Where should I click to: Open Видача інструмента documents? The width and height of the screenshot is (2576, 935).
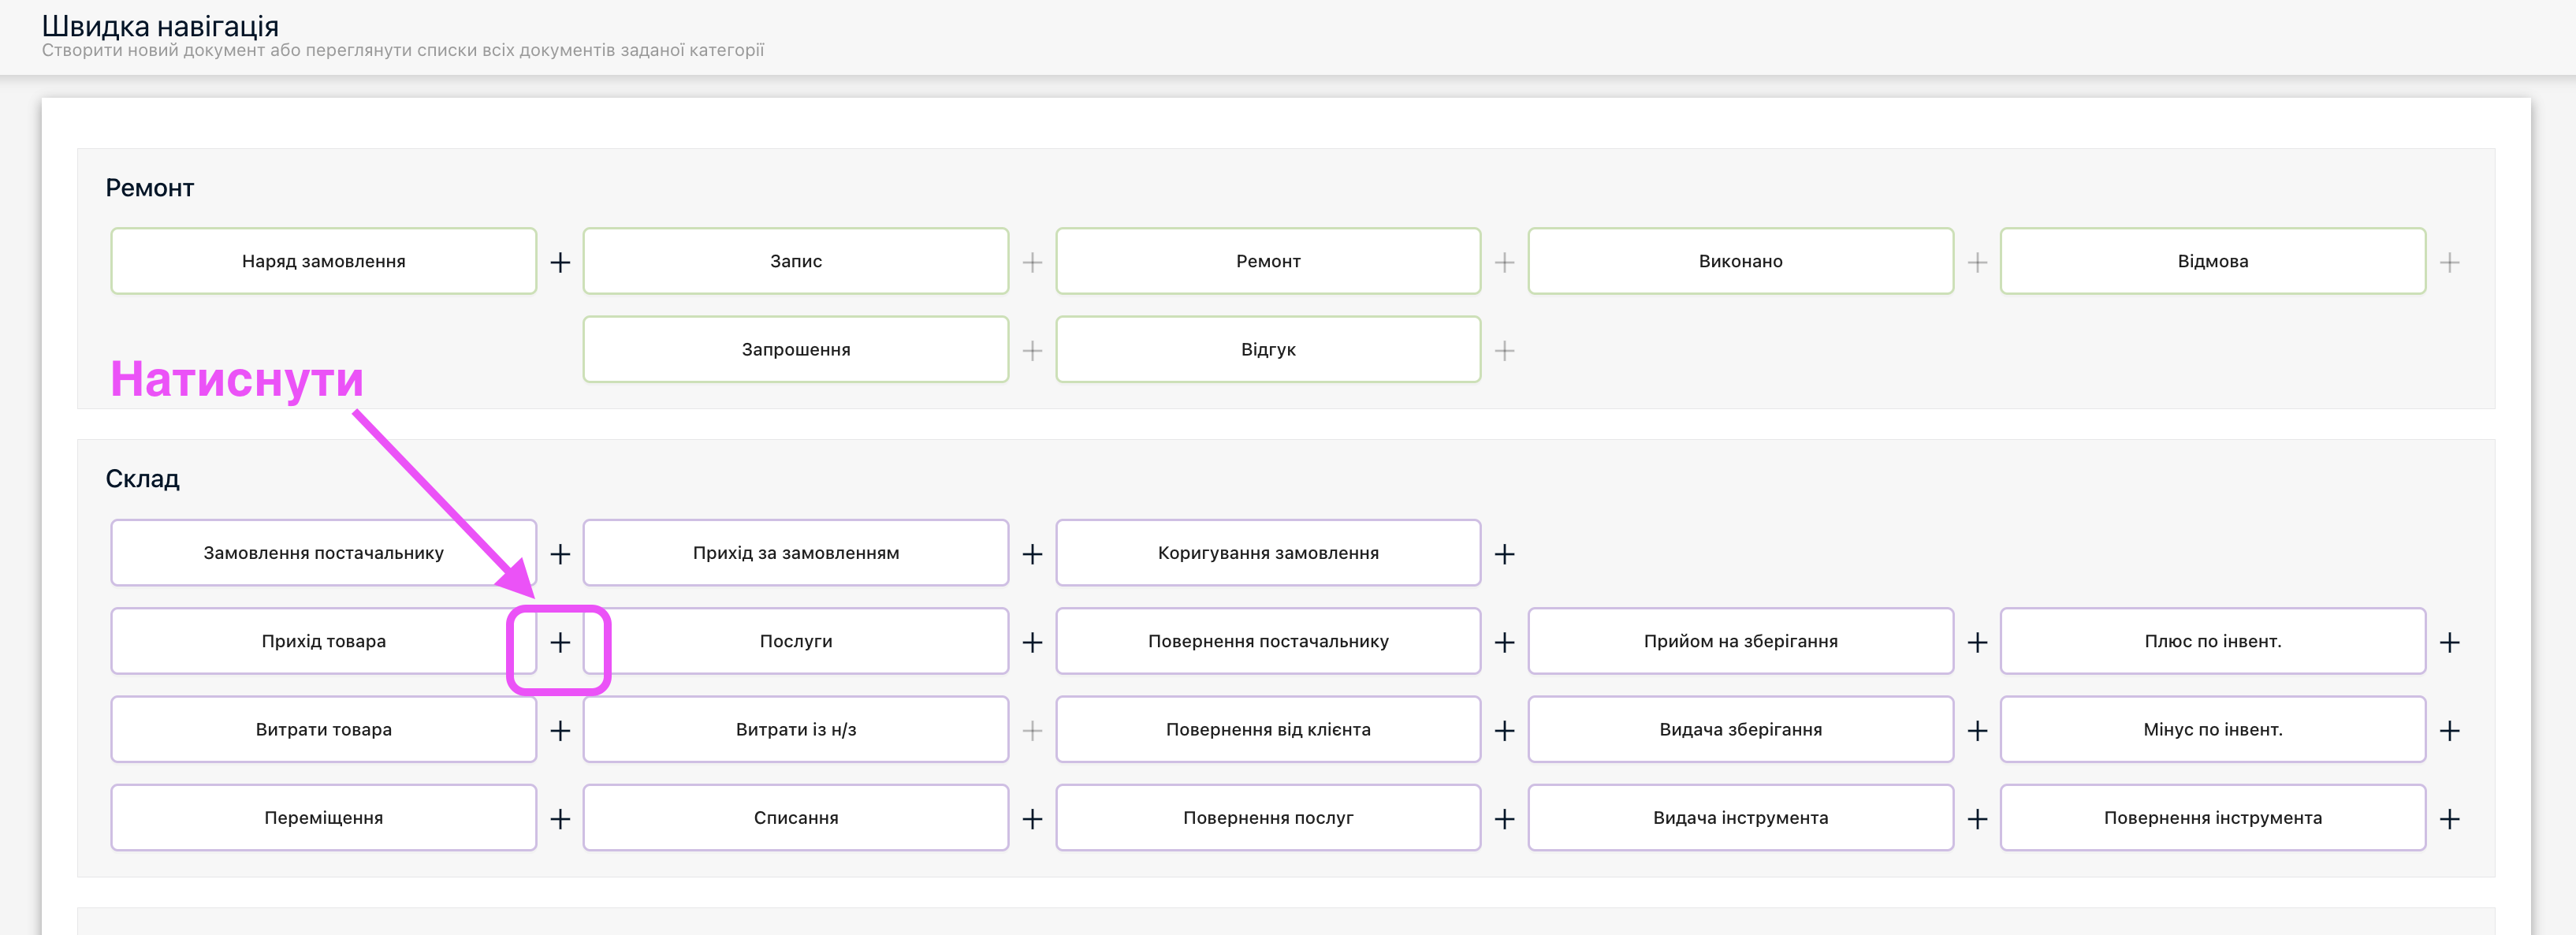(1740, 817)
